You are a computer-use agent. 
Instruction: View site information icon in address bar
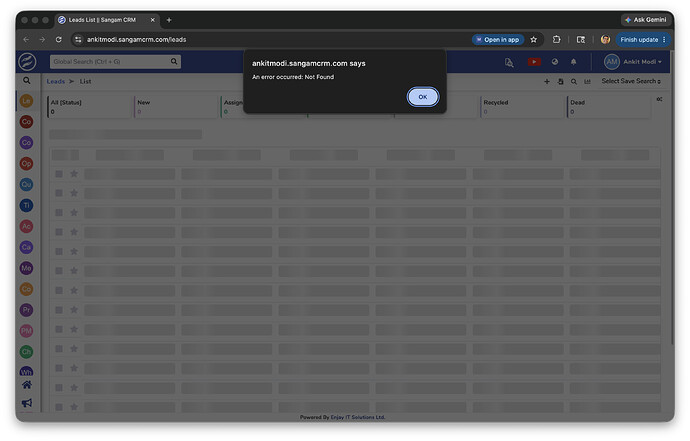click(78, 40)
